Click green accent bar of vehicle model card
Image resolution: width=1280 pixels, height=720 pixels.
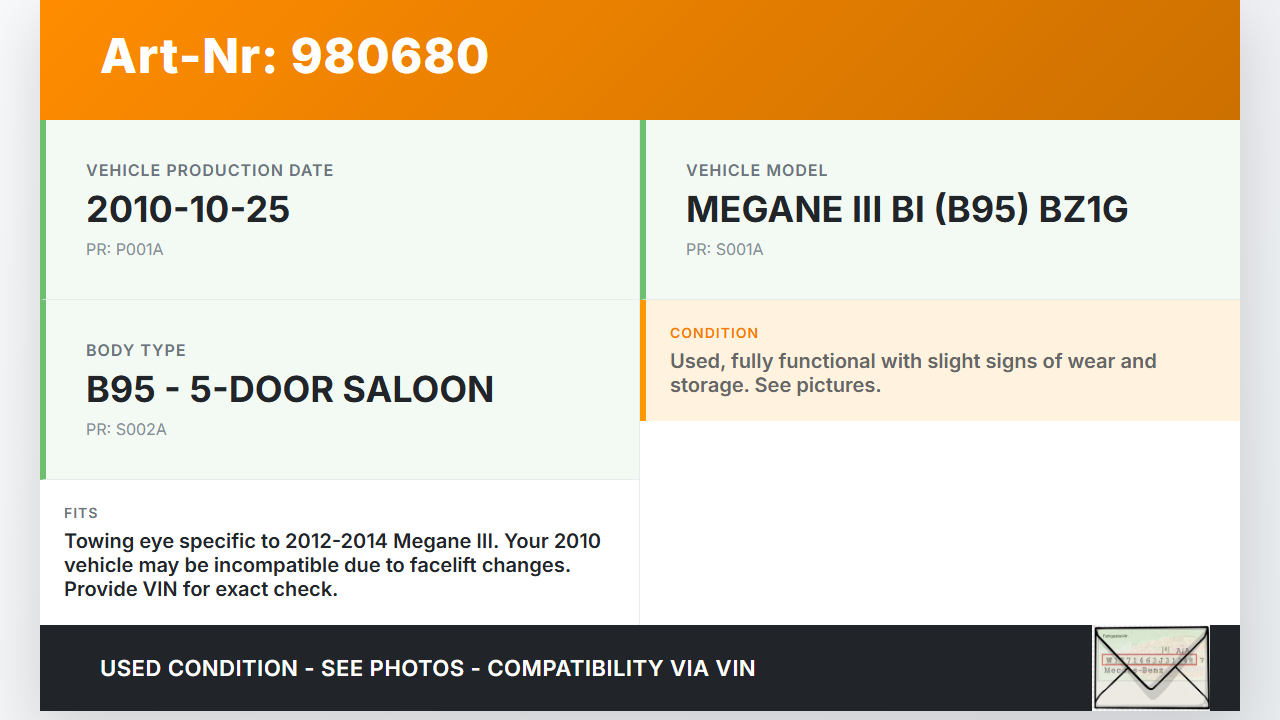tap(643, 210)
